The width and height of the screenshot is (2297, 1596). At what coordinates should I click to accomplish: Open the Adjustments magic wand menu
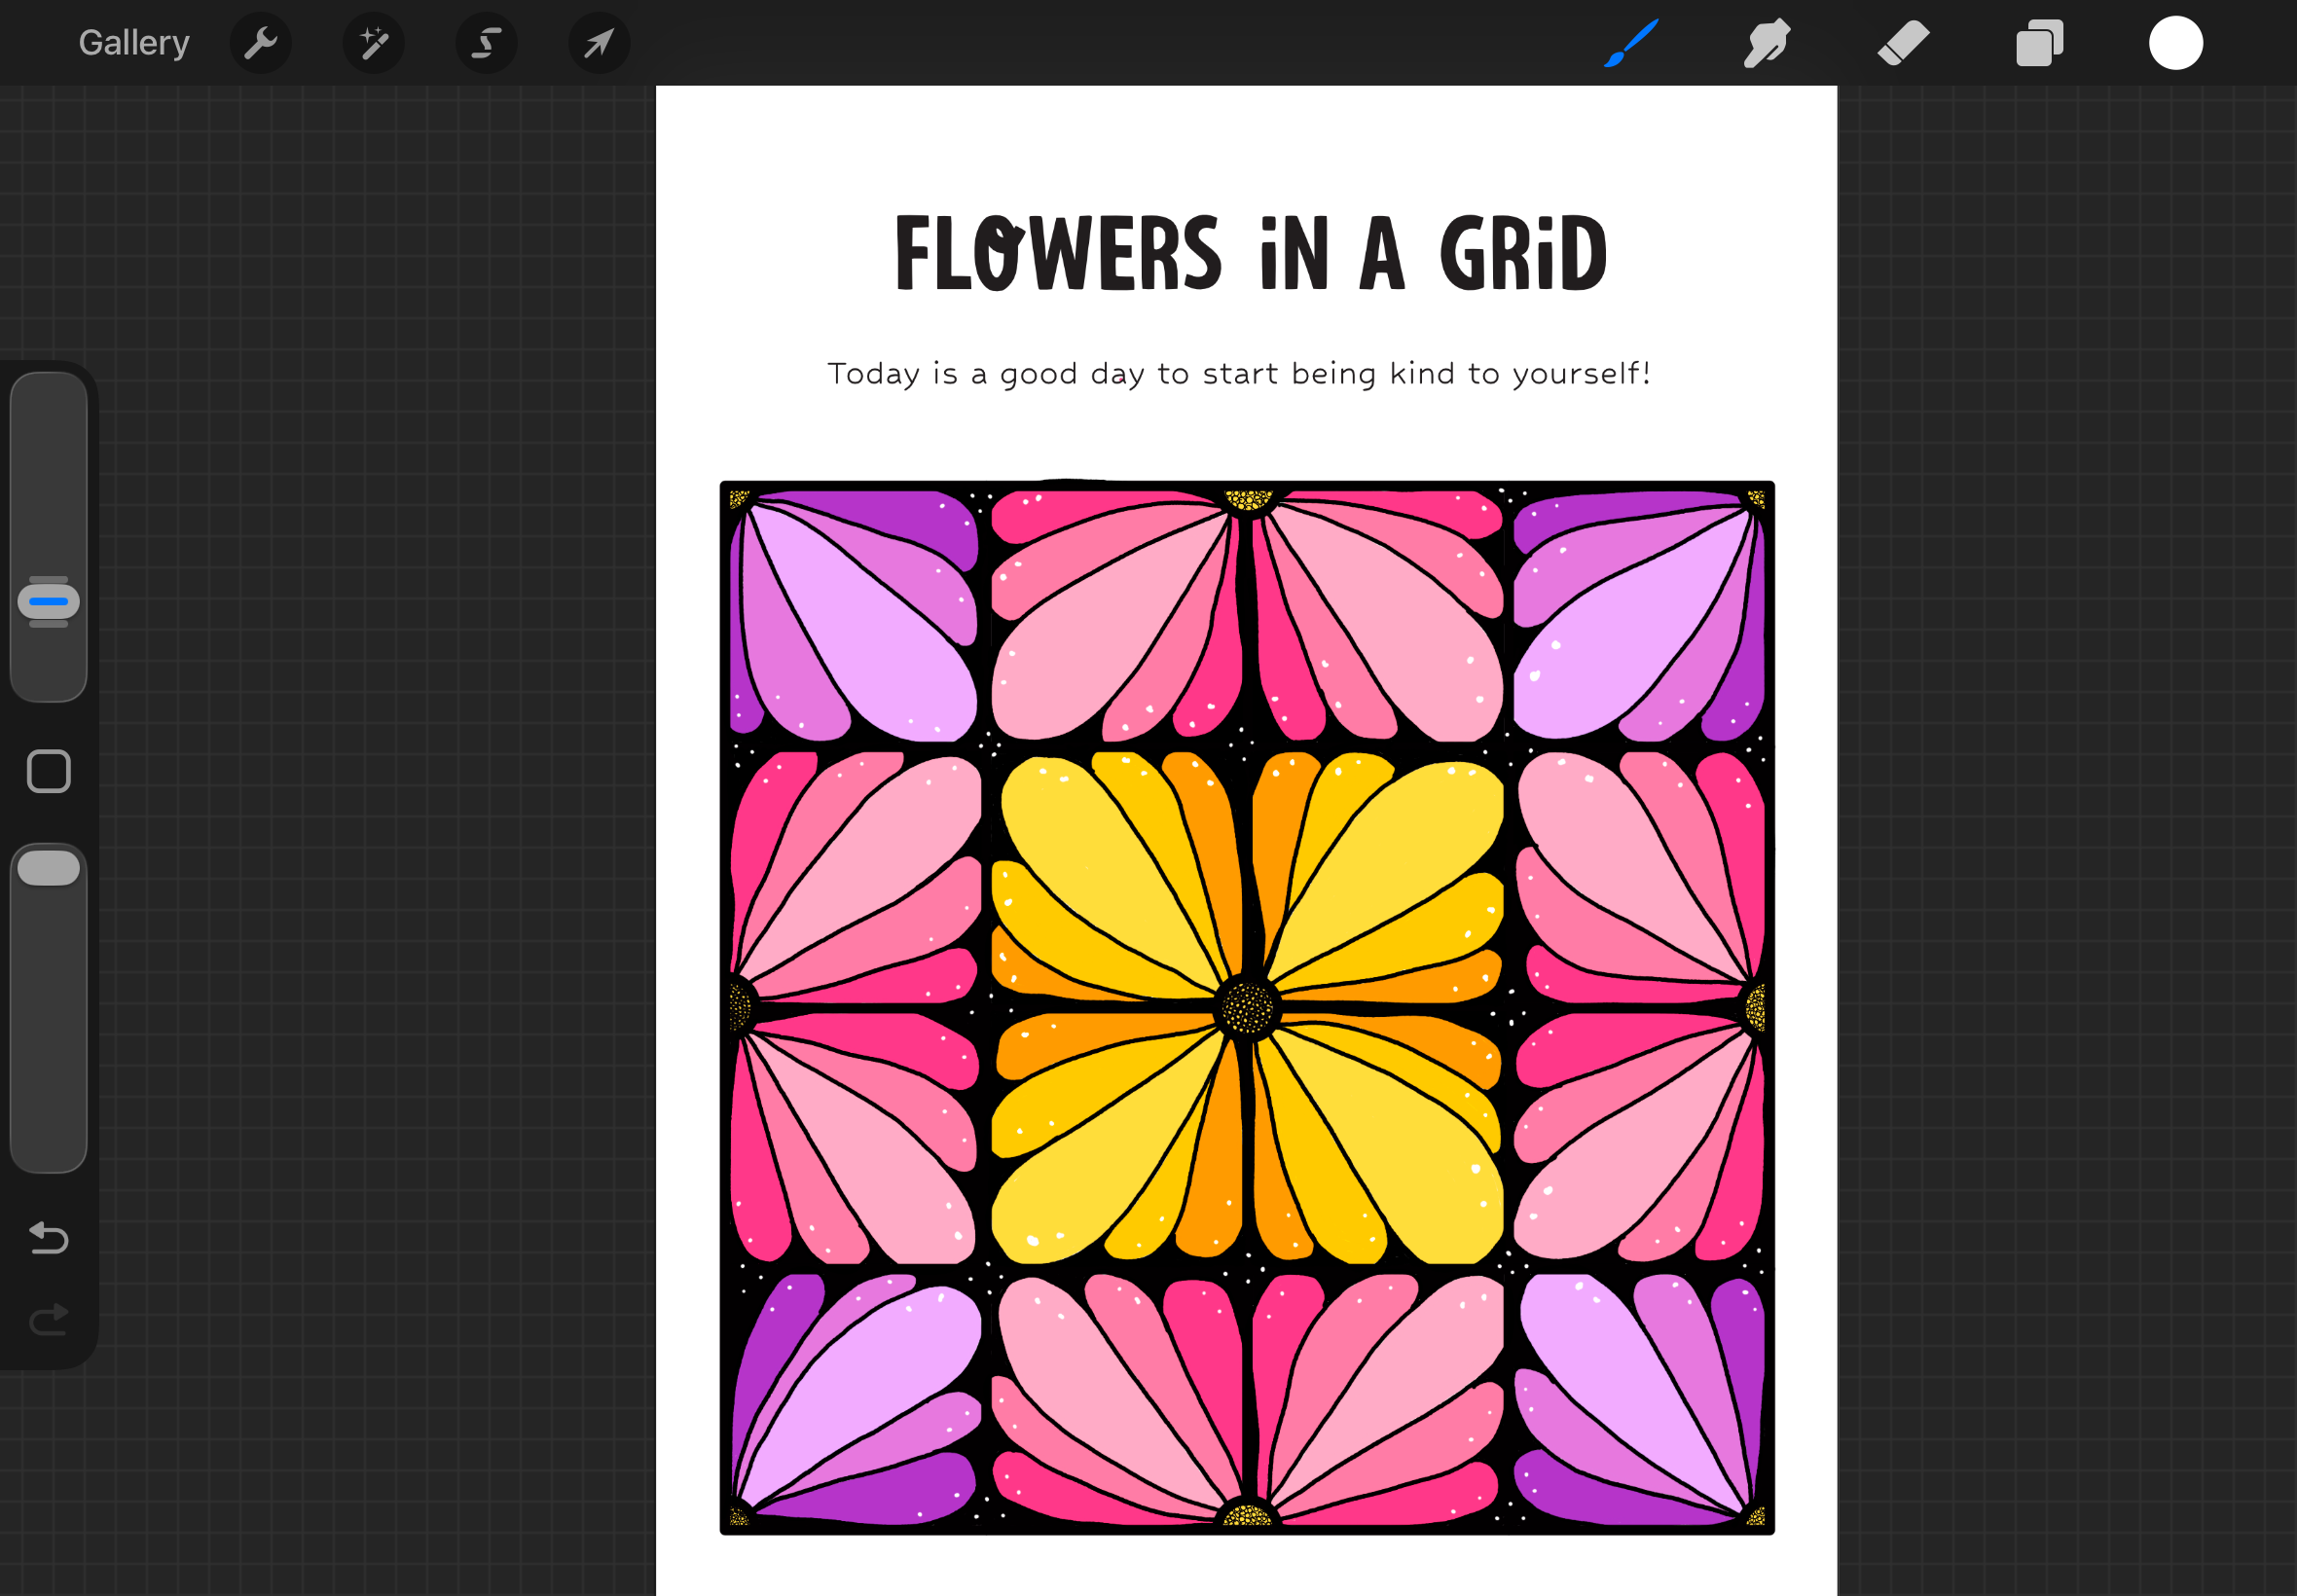point(374,43)
